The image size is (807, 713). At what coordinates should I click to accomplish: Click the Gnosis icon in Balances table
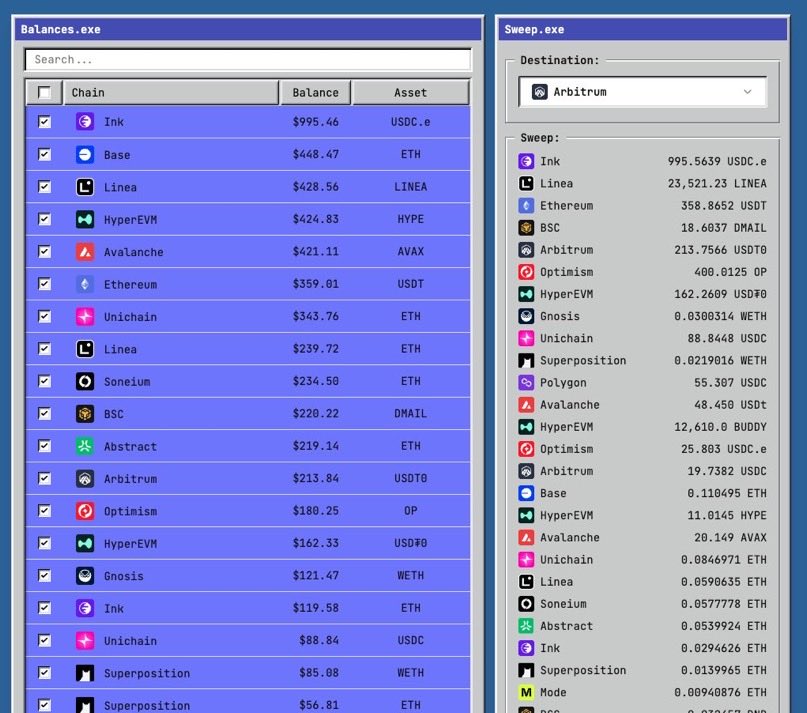tap(85, 576)
